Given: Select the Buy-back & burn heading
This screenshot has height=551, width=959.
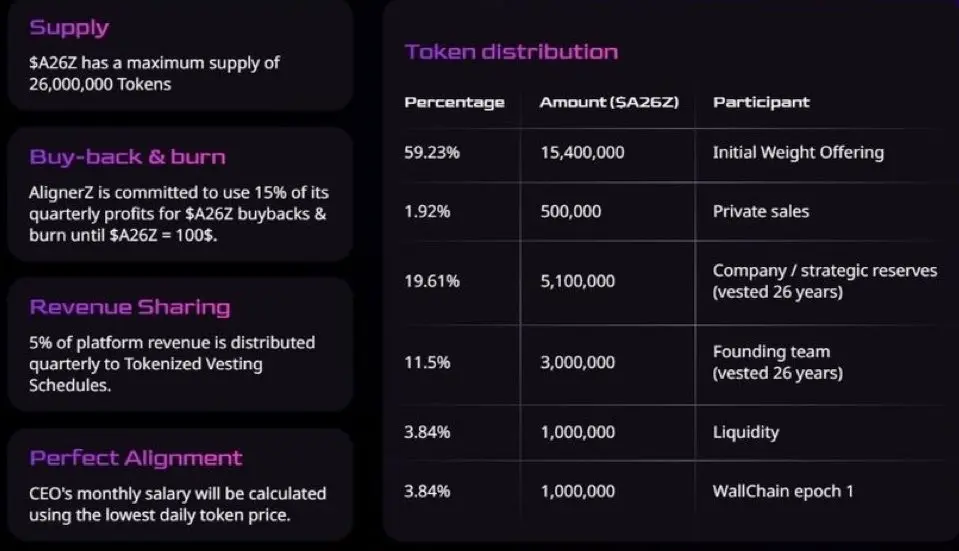Looking at the screenshot, I should [x=127, y=157].
